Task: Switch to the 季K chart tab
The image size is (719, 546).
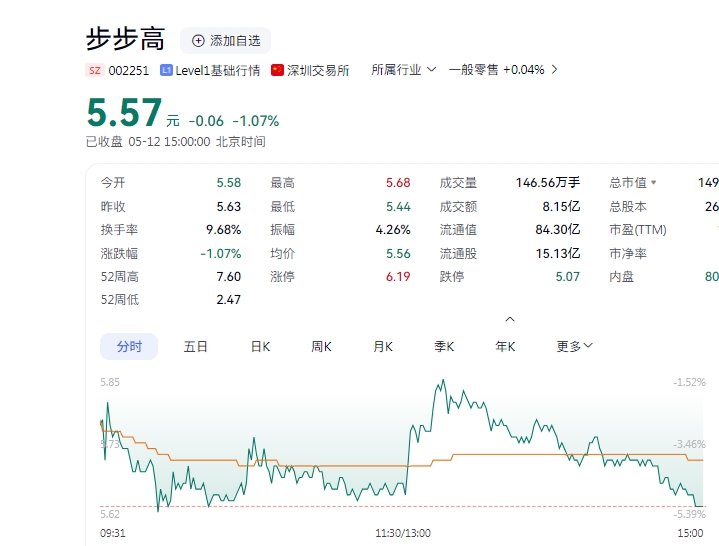Action: (x=444, y=347)
